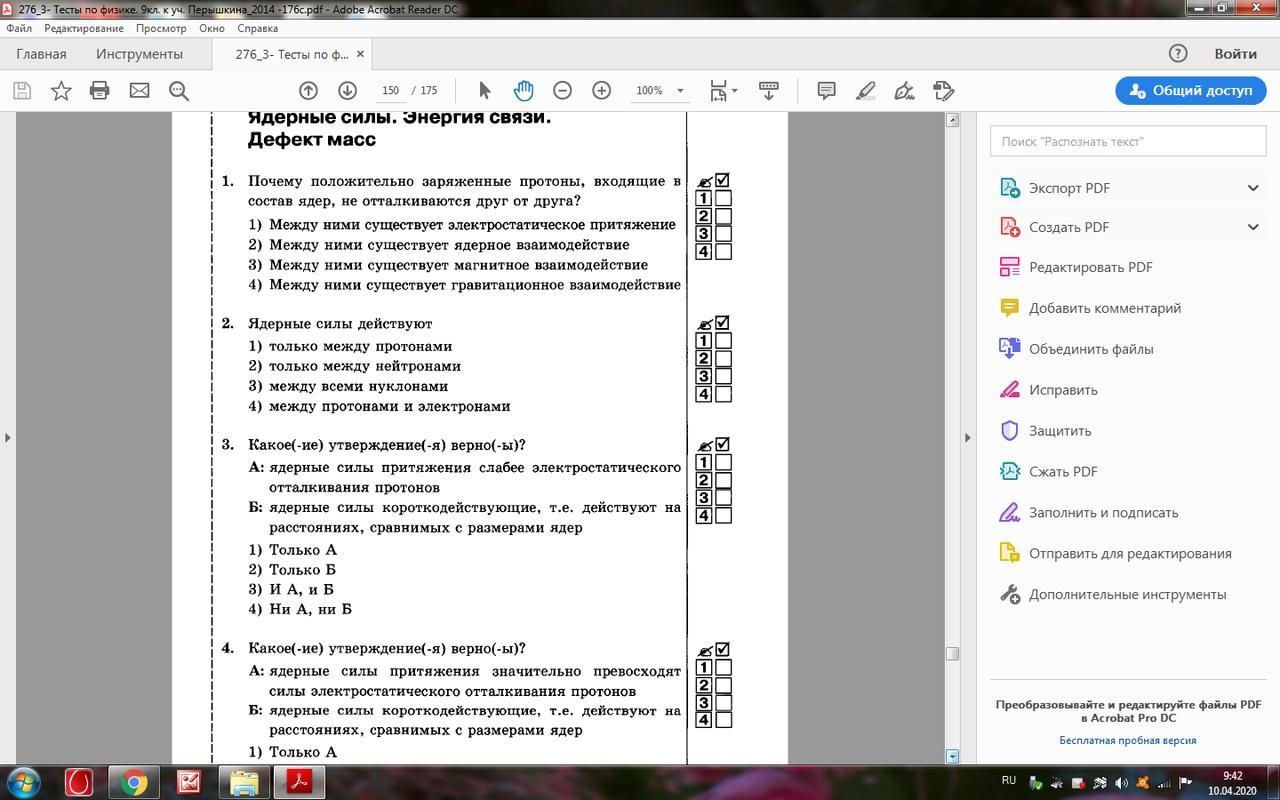Screen dimensions: 1280x800
Task: Switch to the Инструменты tab
Action: 139,54
